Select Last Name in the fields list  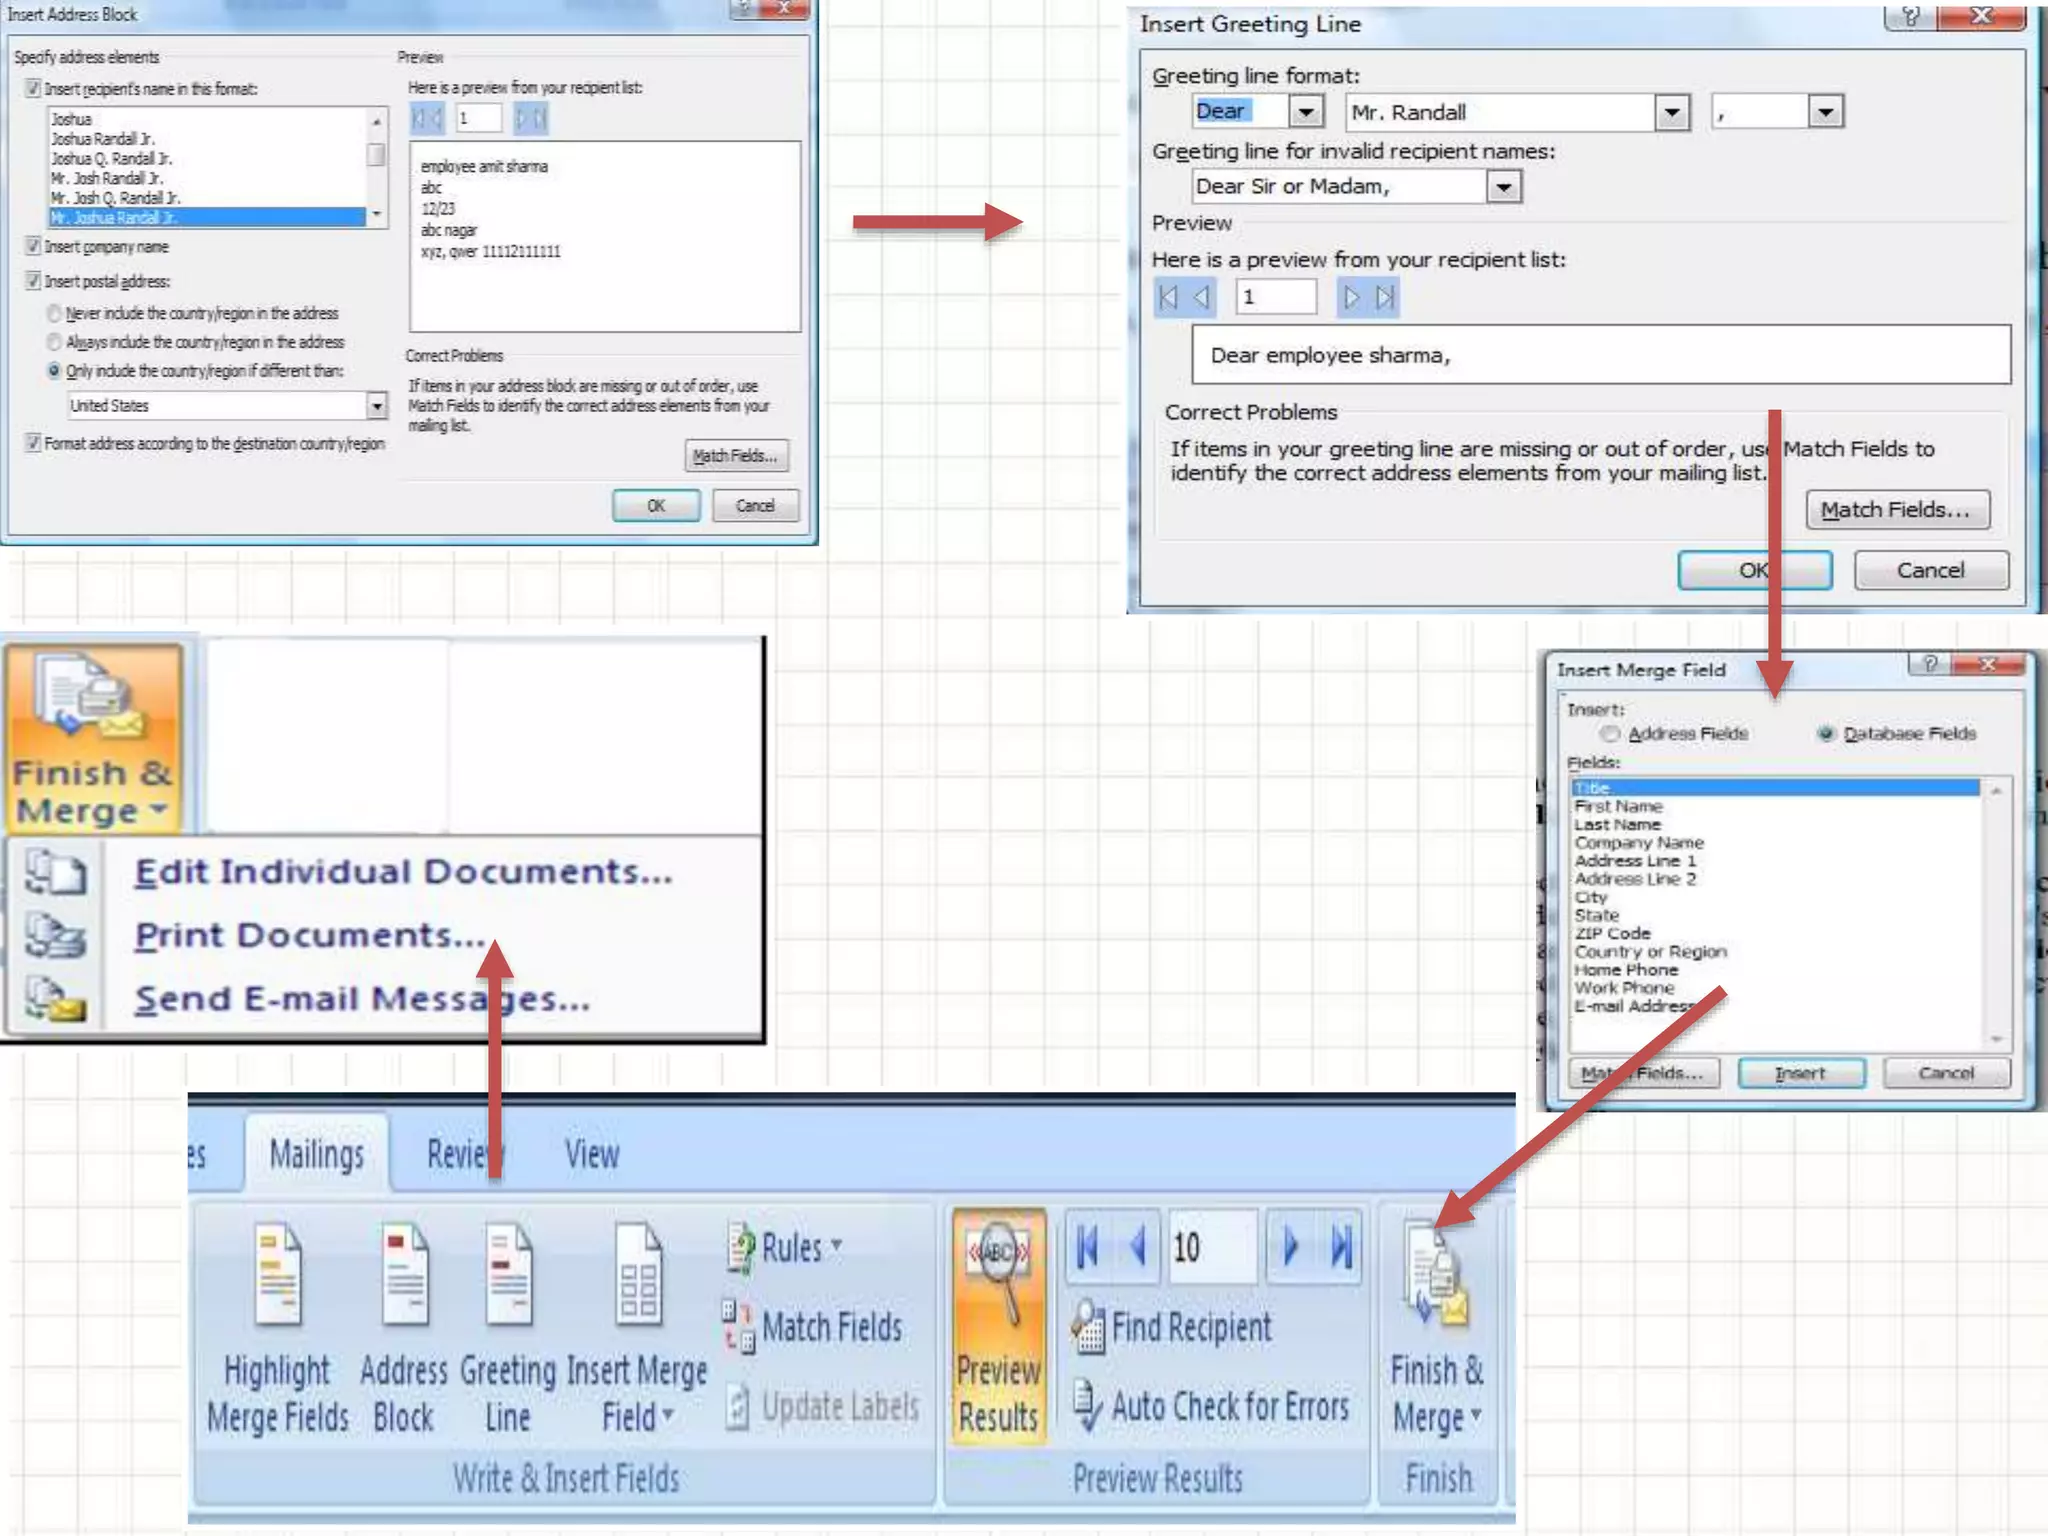(1617, 825)
